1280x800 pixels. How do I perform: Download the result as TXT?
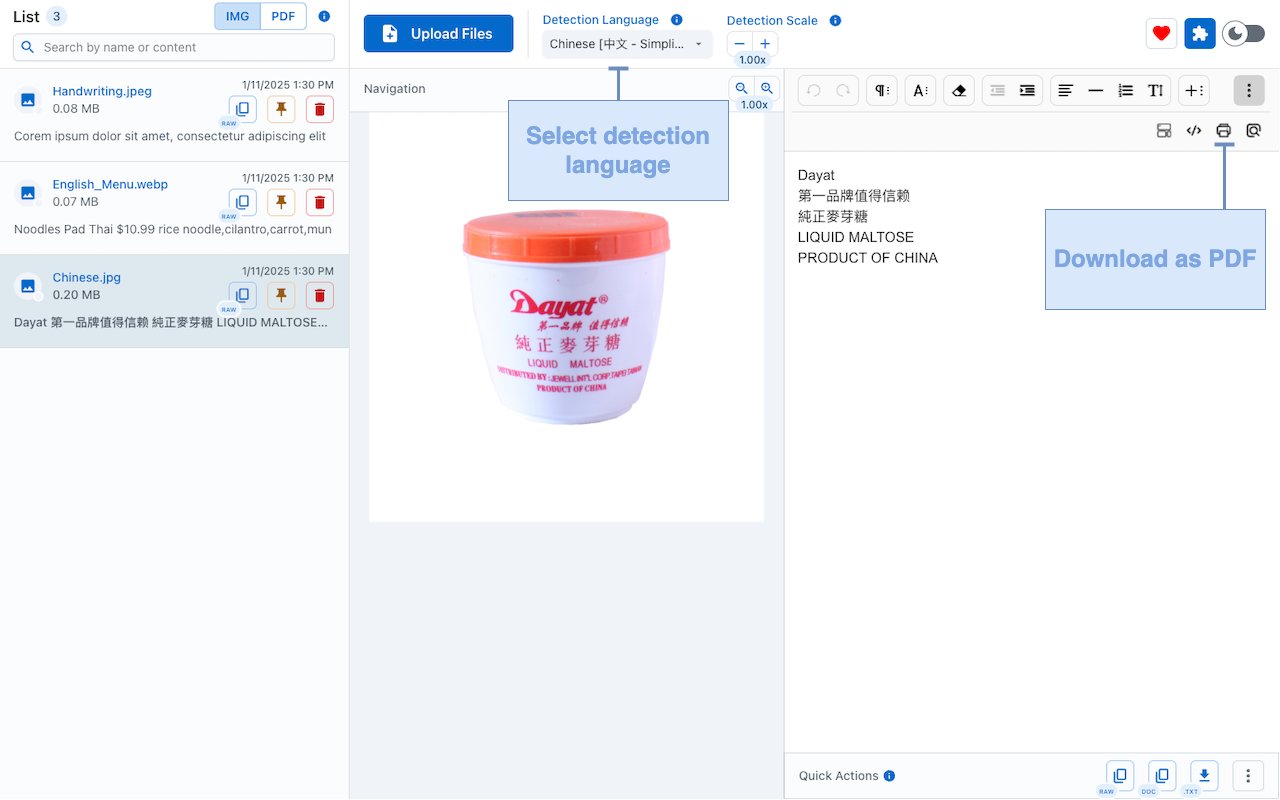click(1204, 775)
